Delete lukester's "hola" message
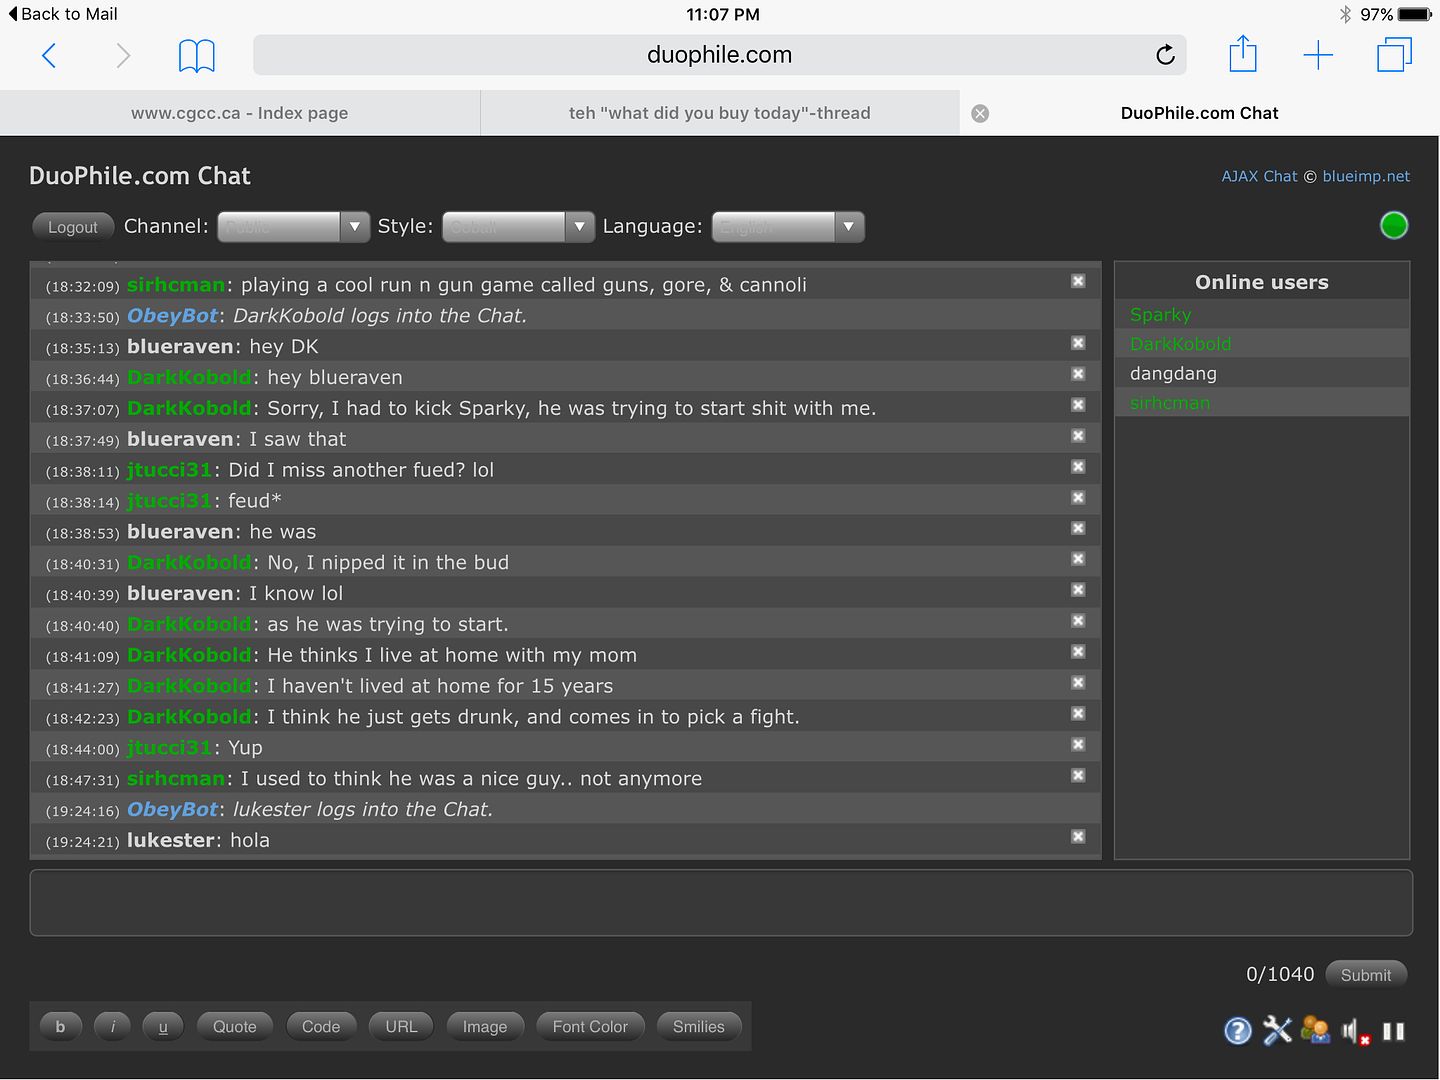This screenshot has height=1080, width=1440. 1078,837
